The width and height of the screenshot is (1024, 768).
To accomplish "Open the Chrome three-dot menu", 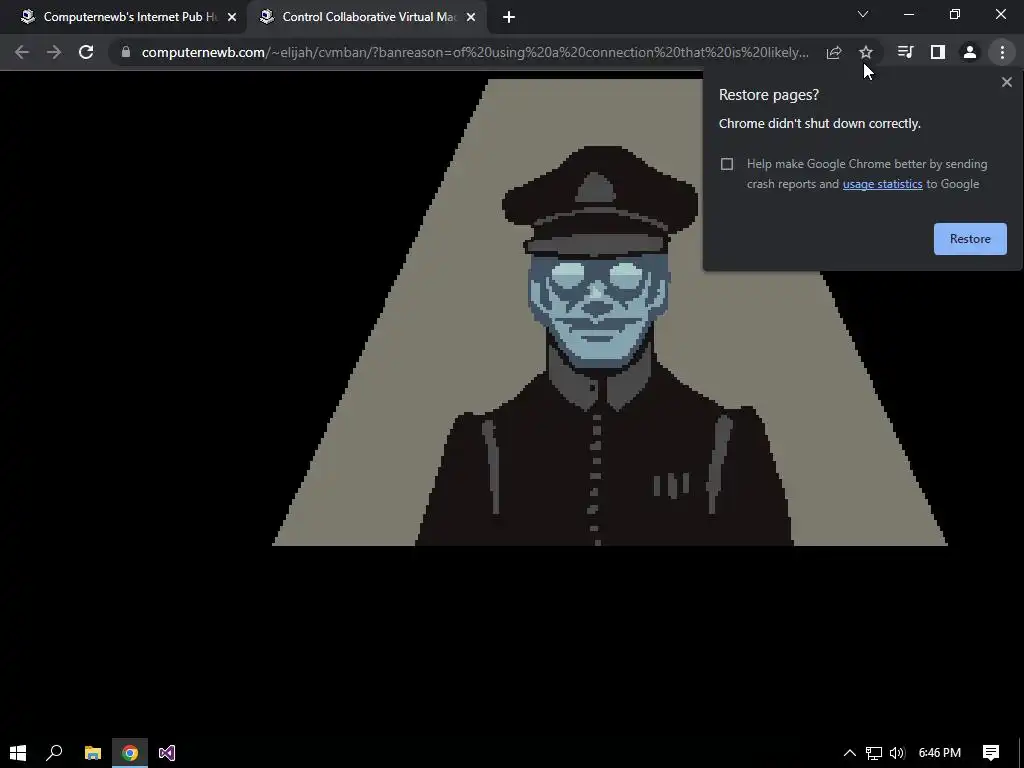I will [1002, 52].
